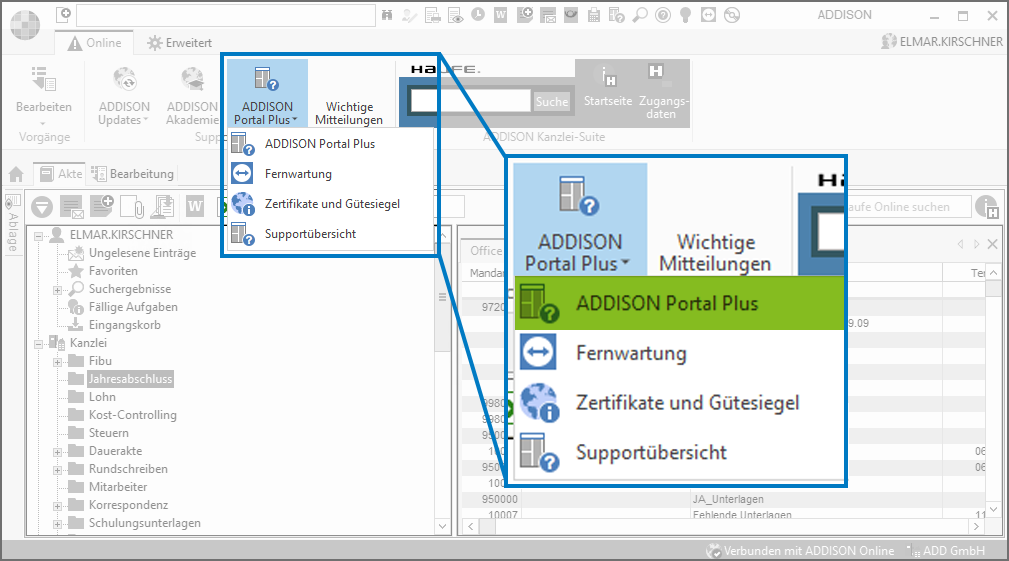The image size is (1009, 561).
Task: Switch to the Erweitert ribbon tab
Action: [x=178, y=43]
